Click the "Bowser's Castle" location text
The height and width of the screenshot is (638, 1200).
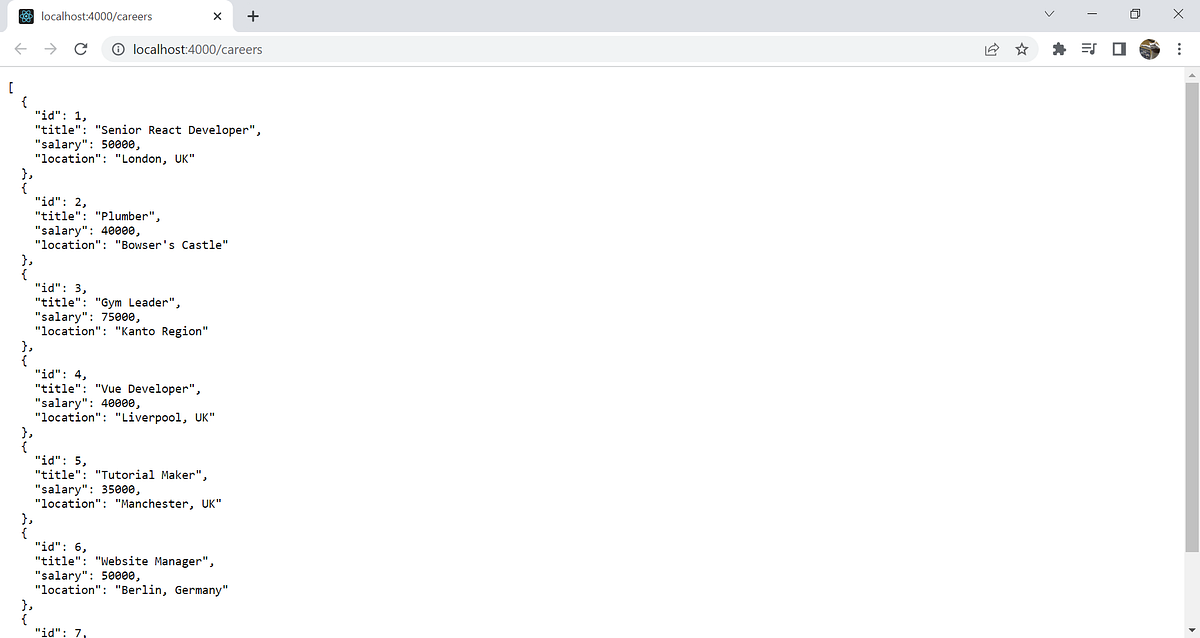click(x=175, y=245)
